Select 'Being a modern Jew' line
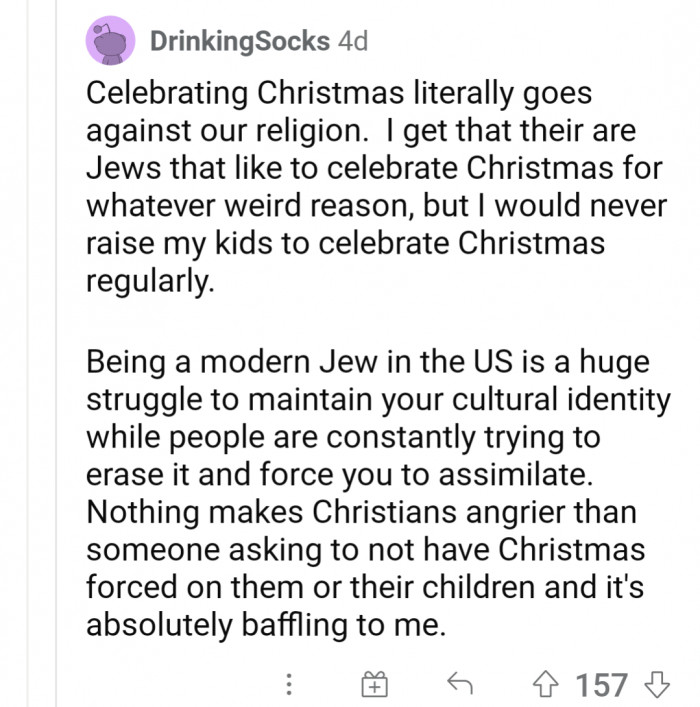Screen dimensions: 700x707 coord(368,363)
